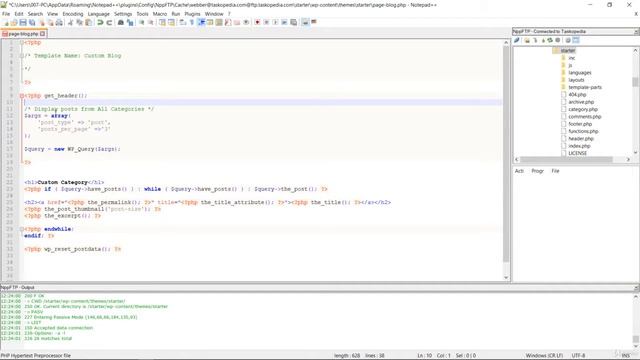Click the Copy toolbar icon

[x=79, y=22]
